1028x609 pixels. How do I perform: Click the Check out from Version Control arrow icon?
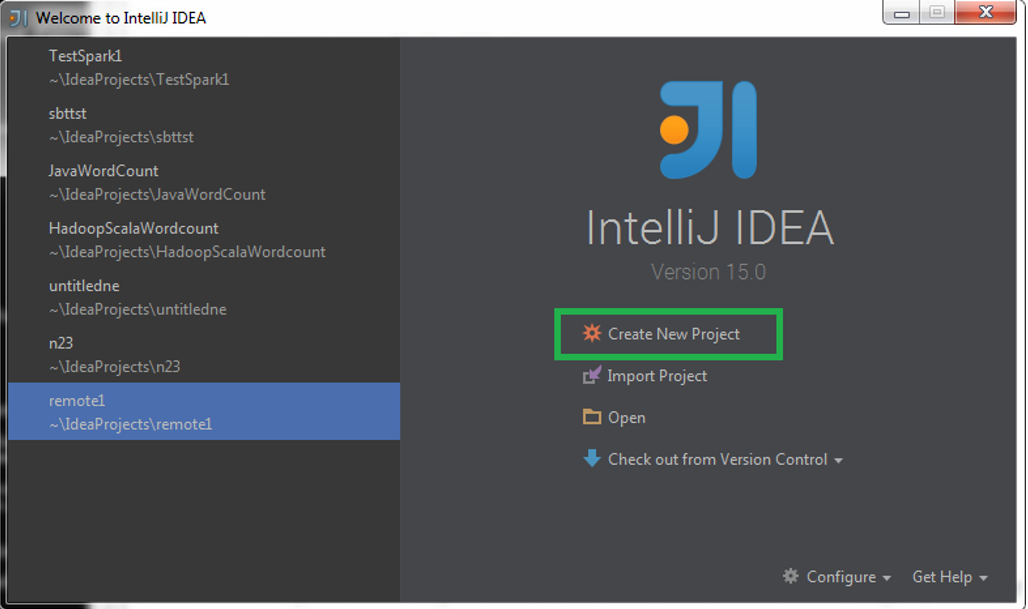(x=592, y=459)
